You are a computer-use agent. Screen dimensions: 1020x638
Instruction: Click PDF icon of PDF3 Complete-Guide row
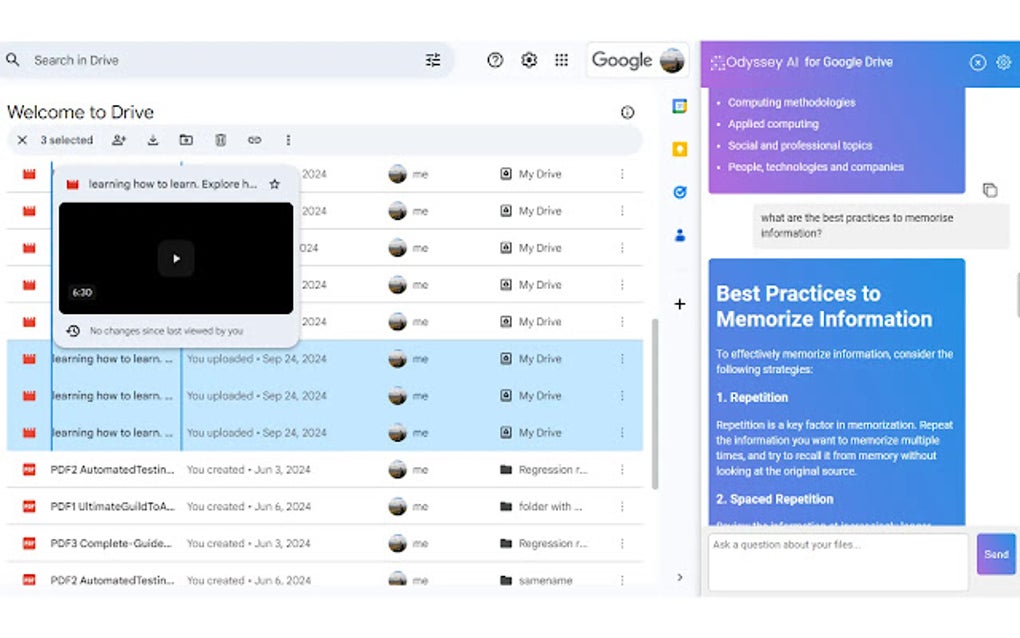(29, 544)
